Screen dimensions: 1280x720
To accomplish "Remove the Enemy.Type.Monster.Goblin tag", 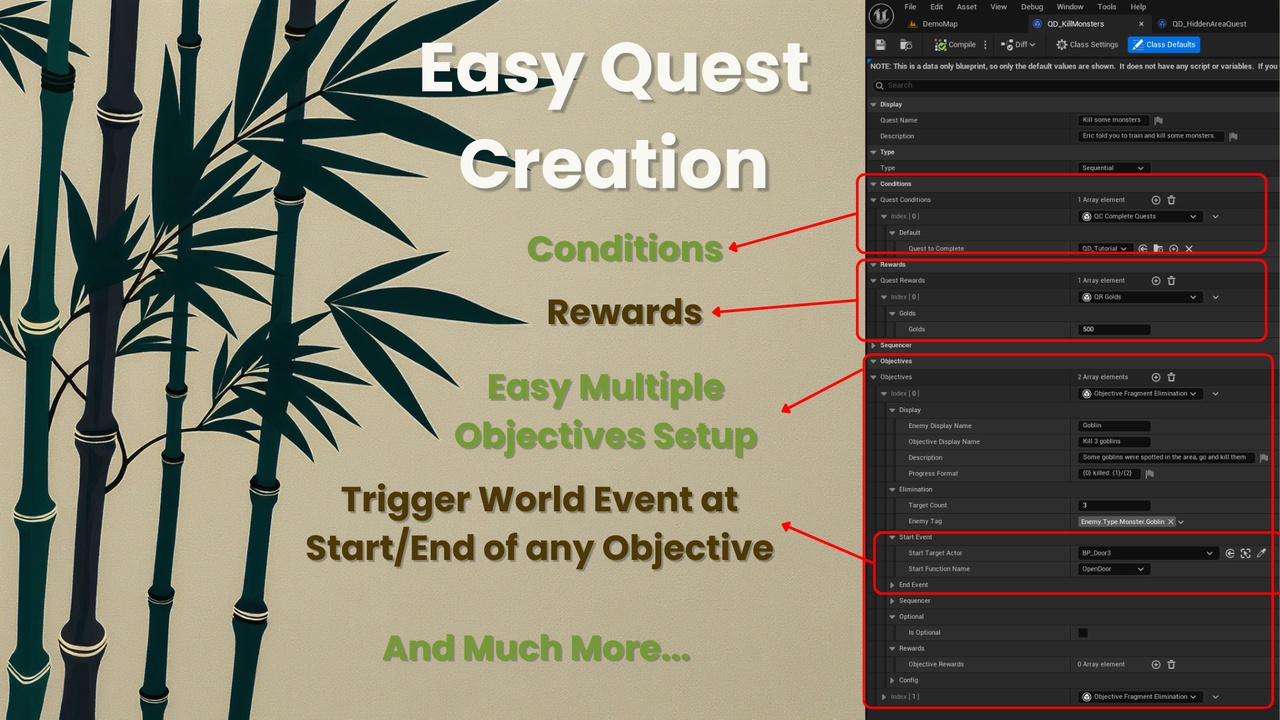I will click(x=1170, y=522).
